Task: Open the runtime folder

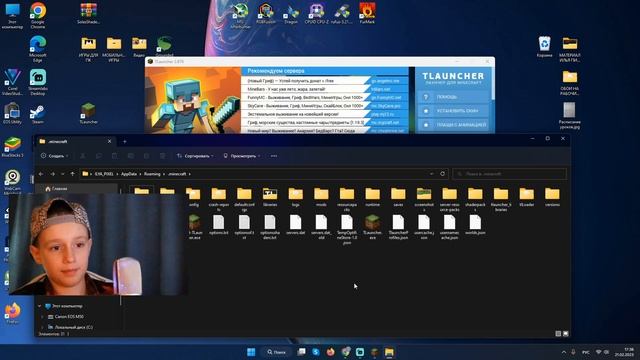Action: pyautogui.click(x=373, y=197)
